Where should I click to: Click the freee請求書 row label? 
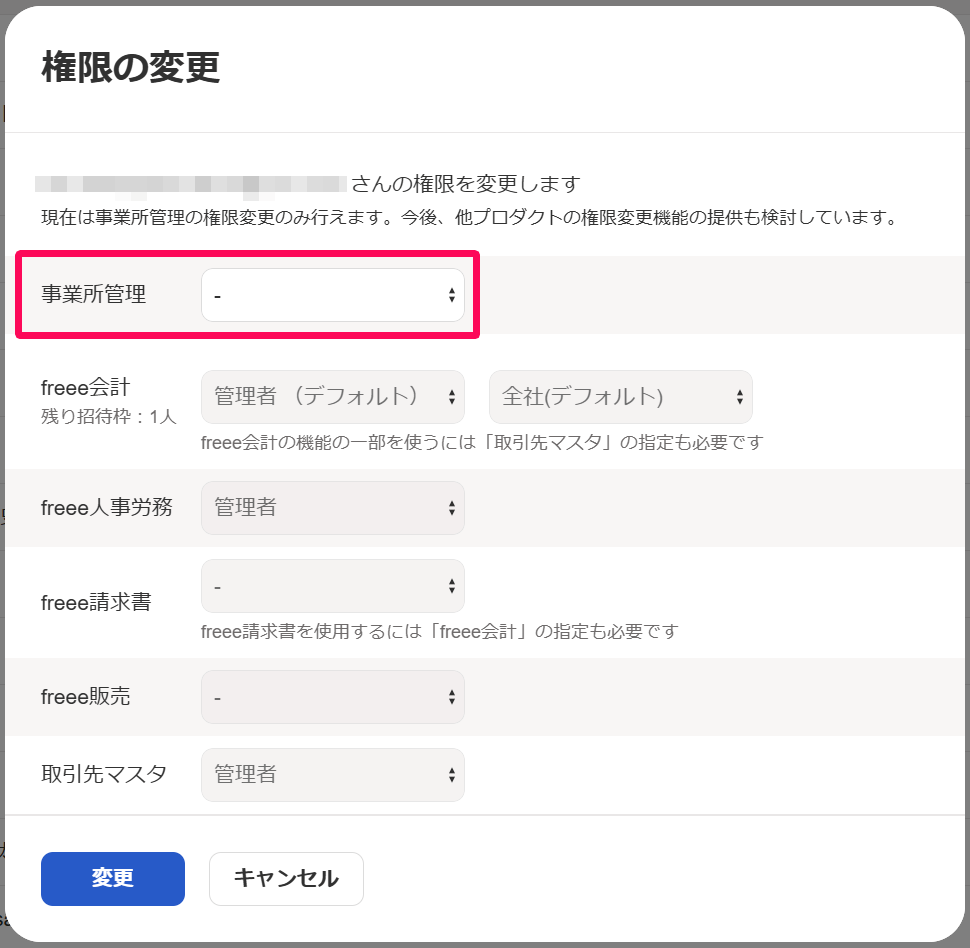click(96, 602)
